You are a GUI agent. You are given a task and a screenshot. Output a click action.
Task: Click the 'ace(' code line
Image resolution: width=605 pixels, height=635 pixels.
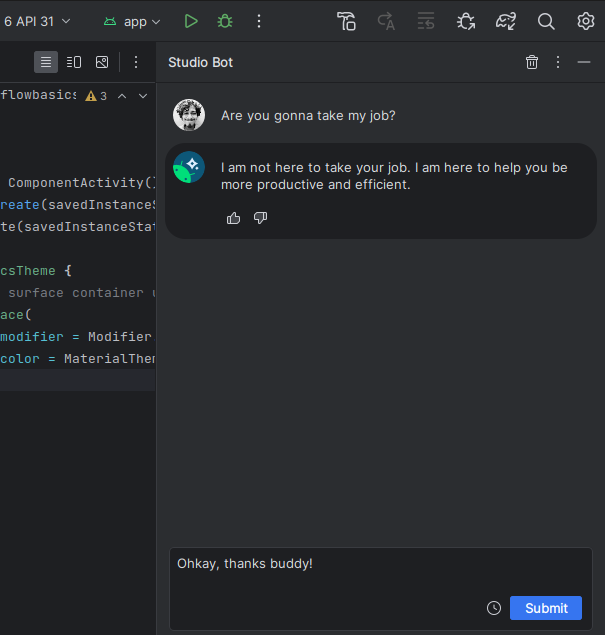(x=16, y=315)
